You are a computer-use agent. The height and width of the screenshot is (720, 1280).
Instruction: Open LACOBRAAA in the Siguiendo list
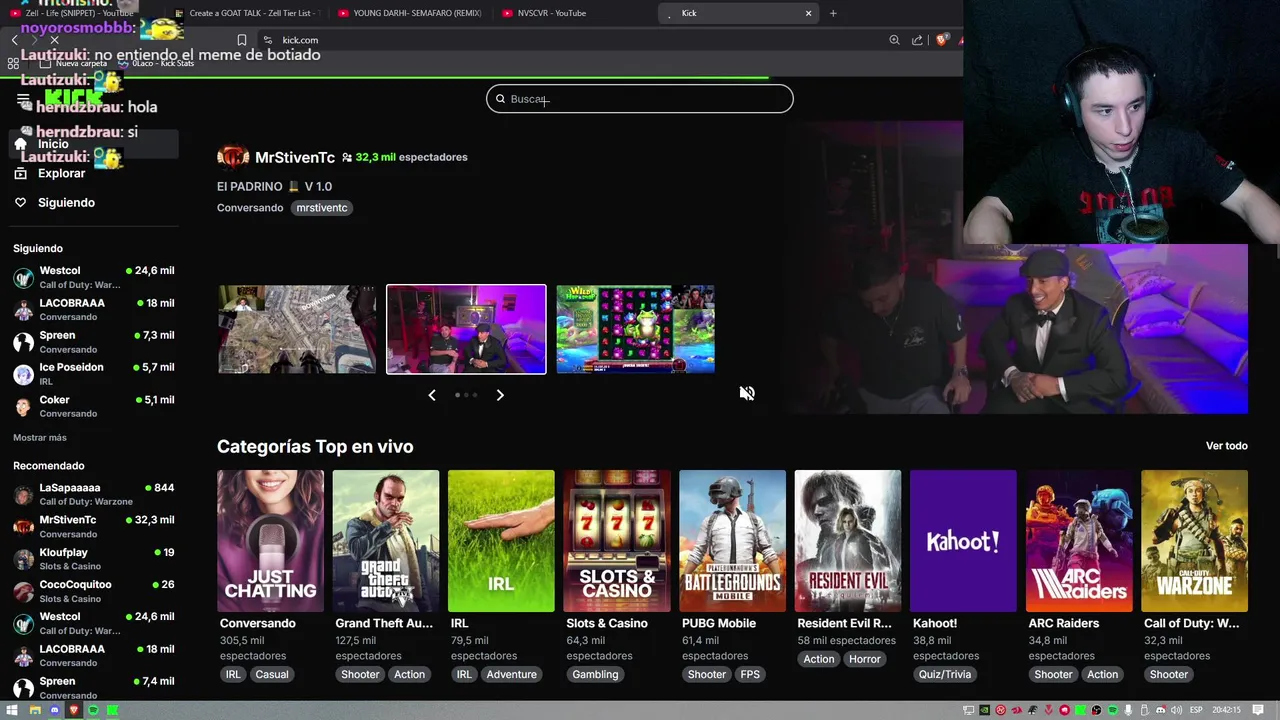(93, 309)
